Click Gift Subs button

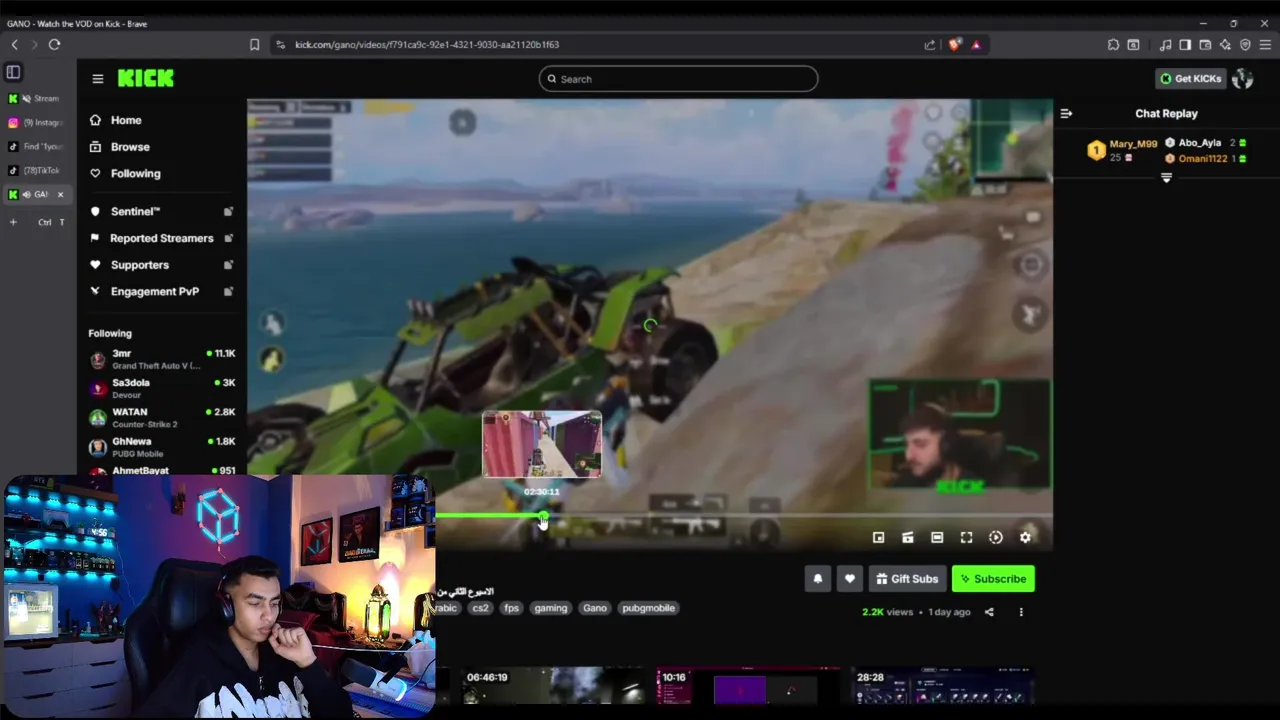pos(907,579)
